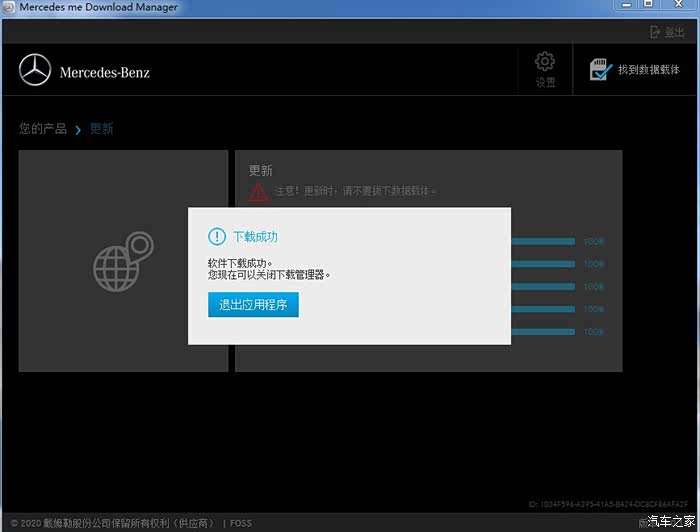700x532 pixels.
Task: Click the 更新 panel heading
Action: tap(260, 170)
